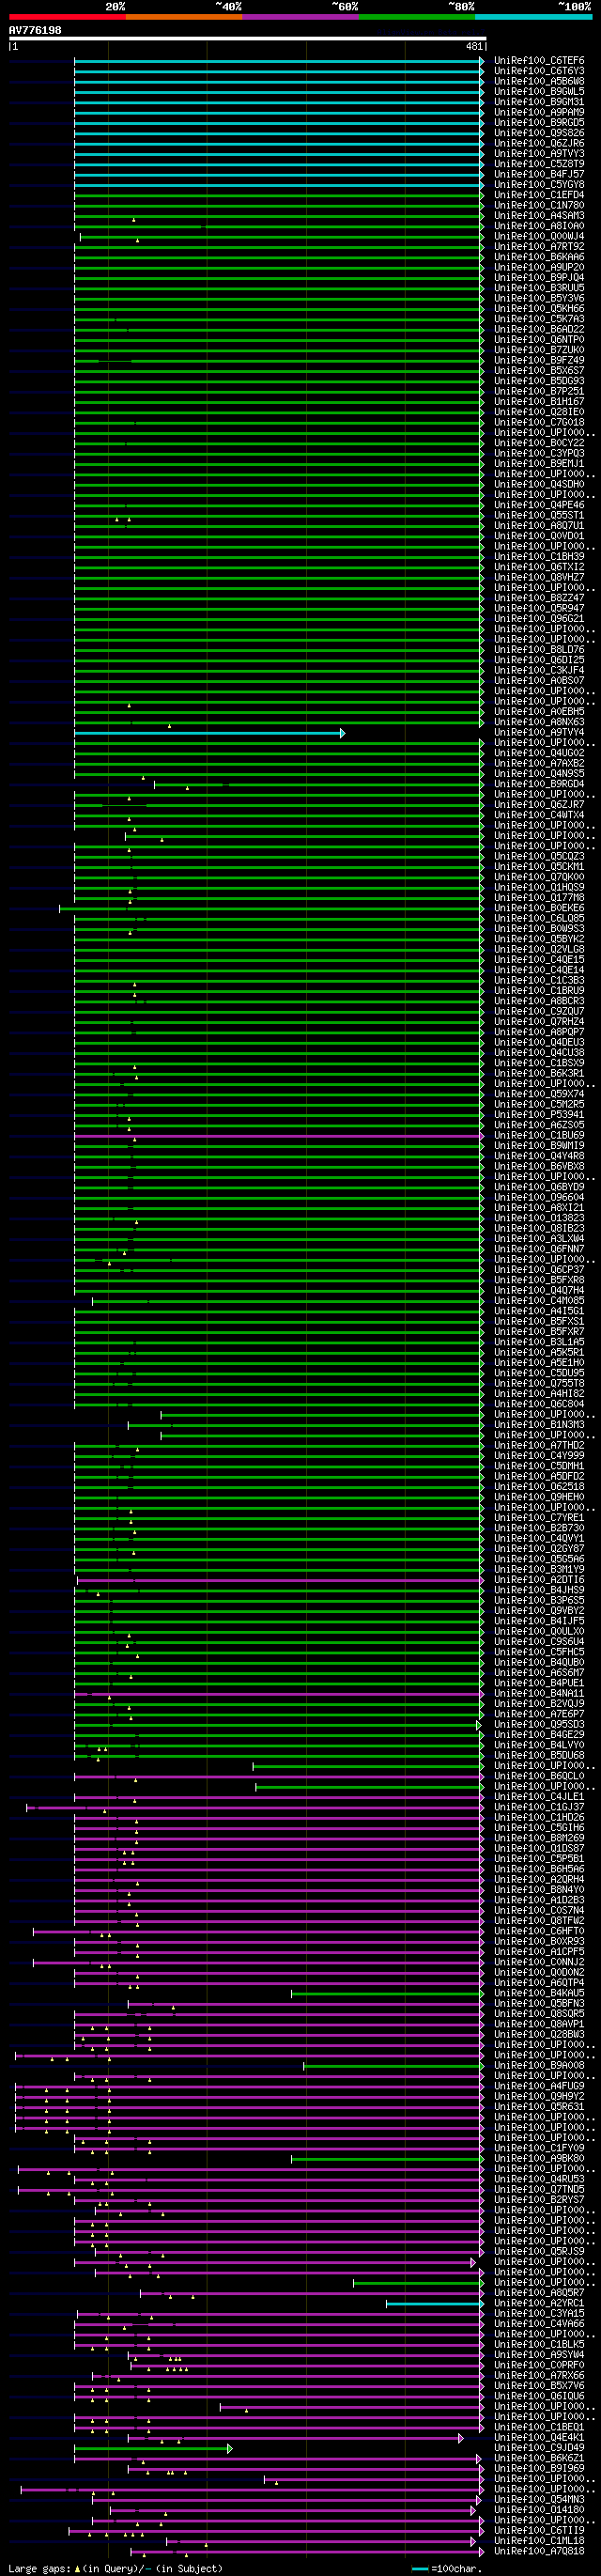Select the UniRef100_B9A008 label
601x2576 pixels.
[x=539, y=2066]
